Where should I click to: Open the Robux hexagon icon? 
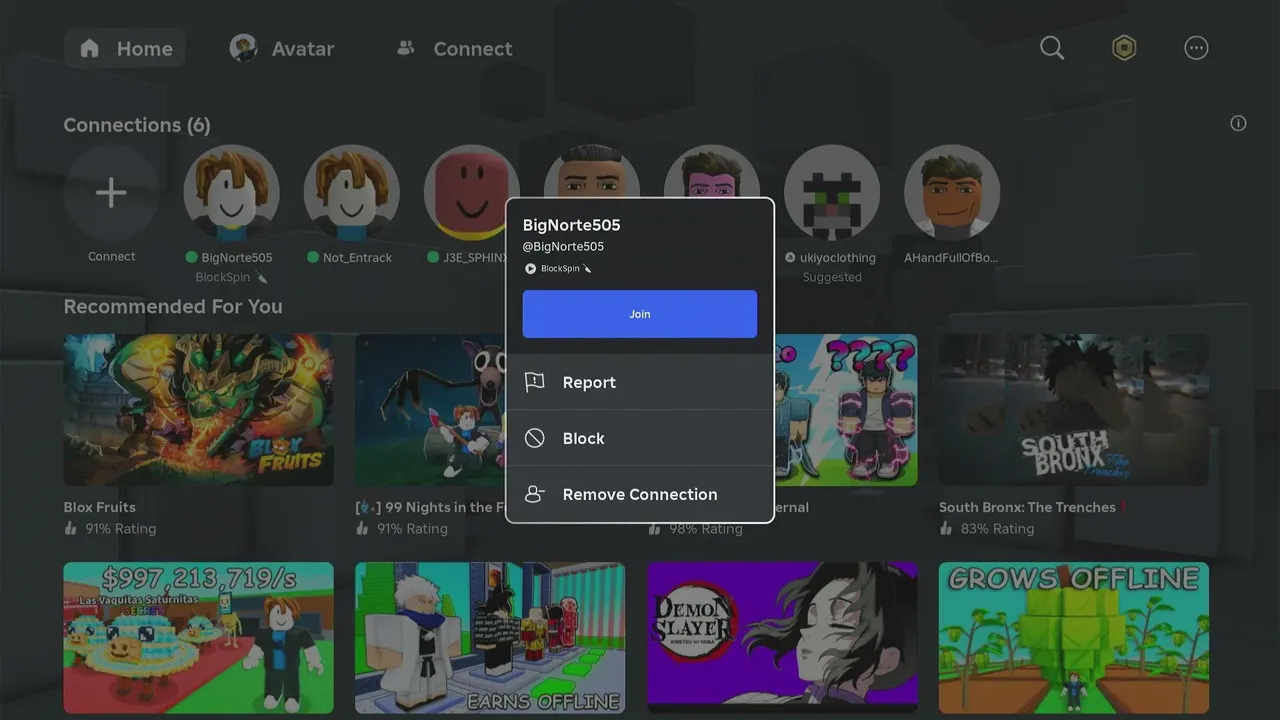(1124, 48)
